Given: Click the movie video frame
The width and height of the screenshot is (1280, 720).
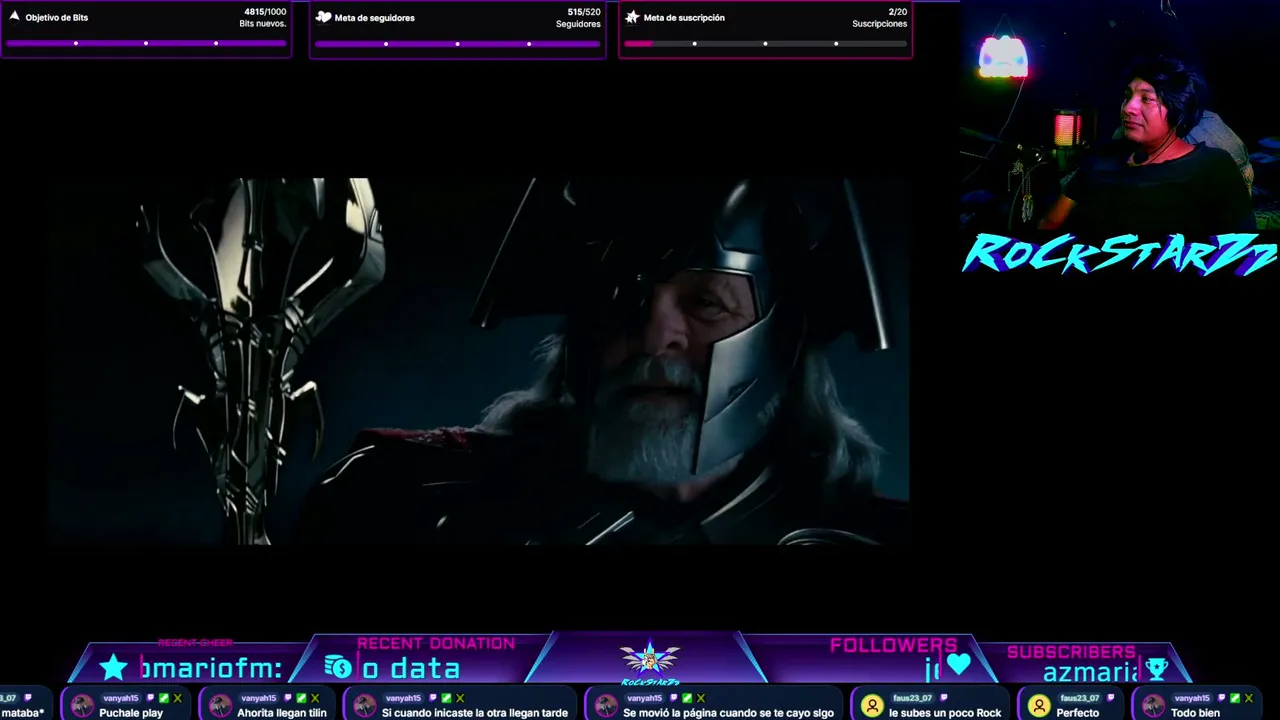Looking at the screenshot, I should [x=480, y=361].
